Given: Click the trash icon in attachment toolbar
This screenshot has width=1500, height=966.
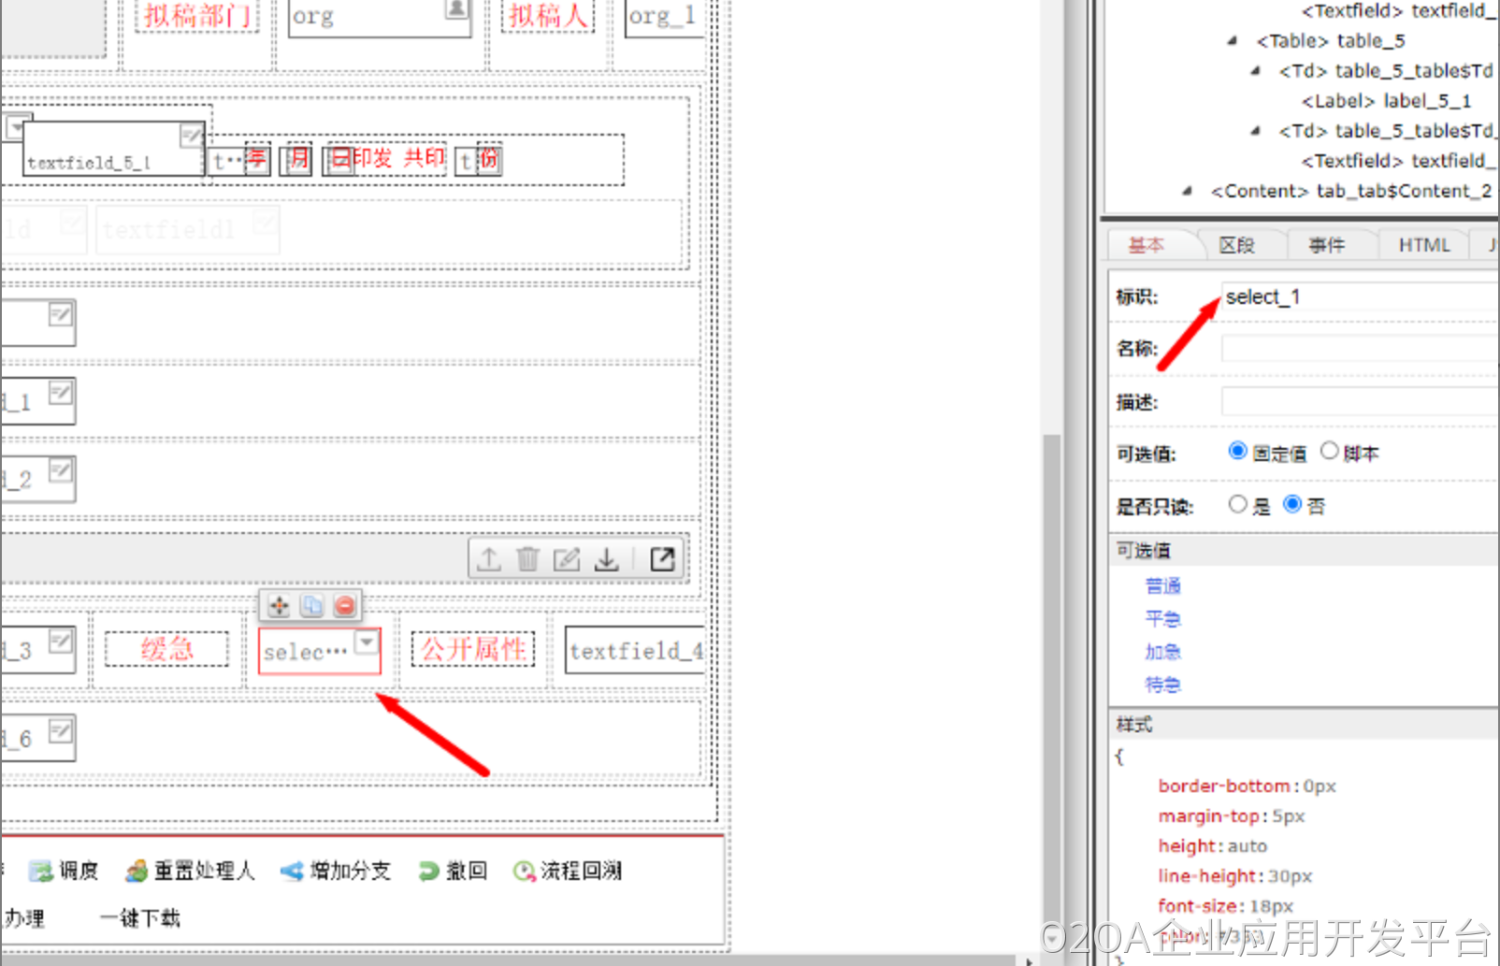Looking at the screenshot, I should [x=528, y=559].
